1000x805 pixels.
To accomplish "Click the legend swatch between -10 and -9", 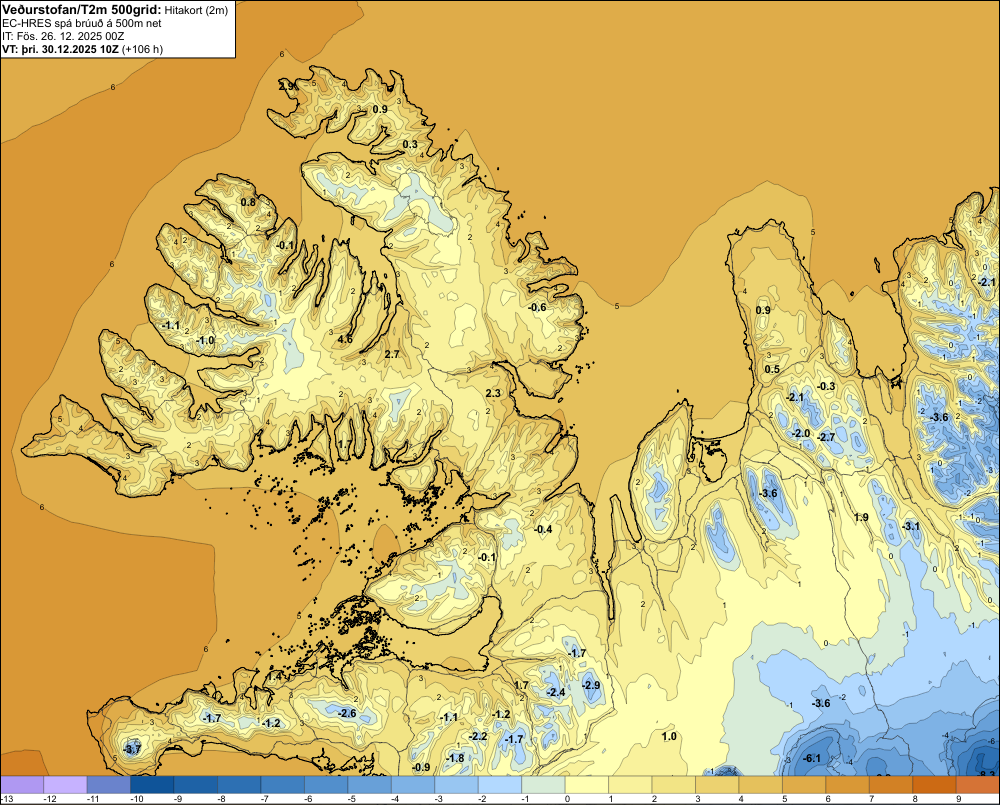I will point(152,784).
